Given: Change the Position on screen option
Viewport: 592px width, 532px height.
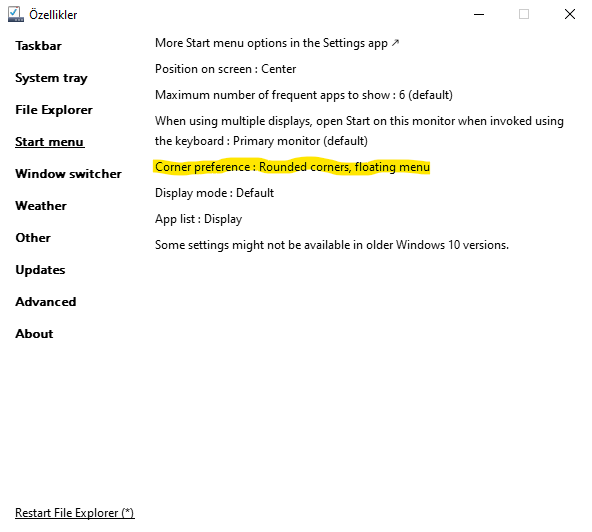Looking at the screenshot, I should point(225,69).
